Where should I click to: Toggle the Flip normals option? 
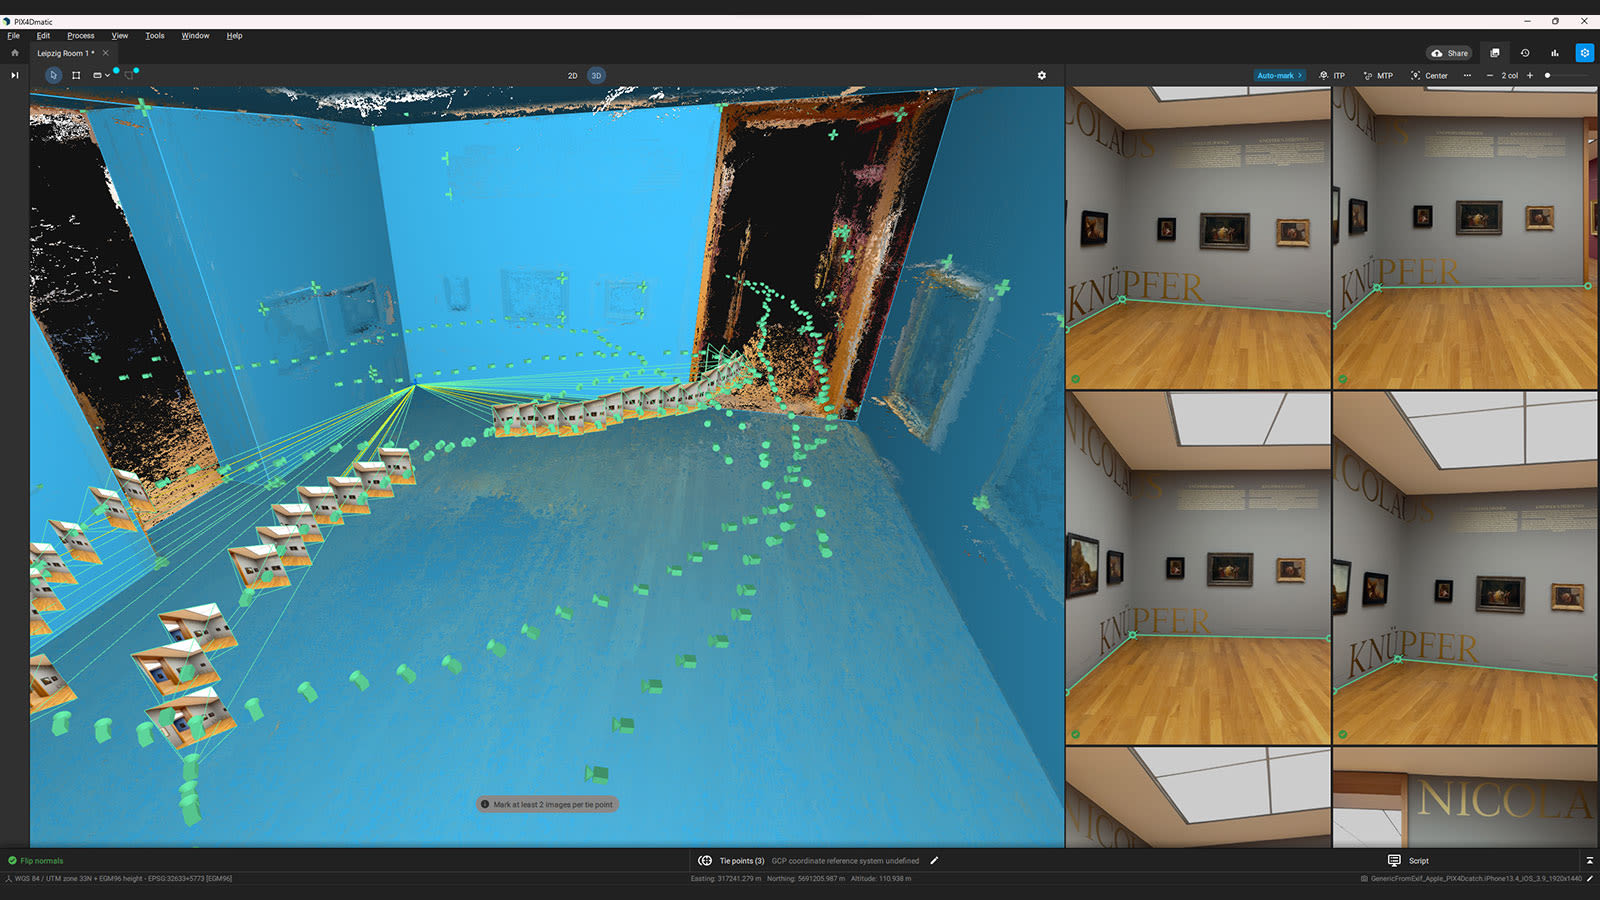click(36, 860)
